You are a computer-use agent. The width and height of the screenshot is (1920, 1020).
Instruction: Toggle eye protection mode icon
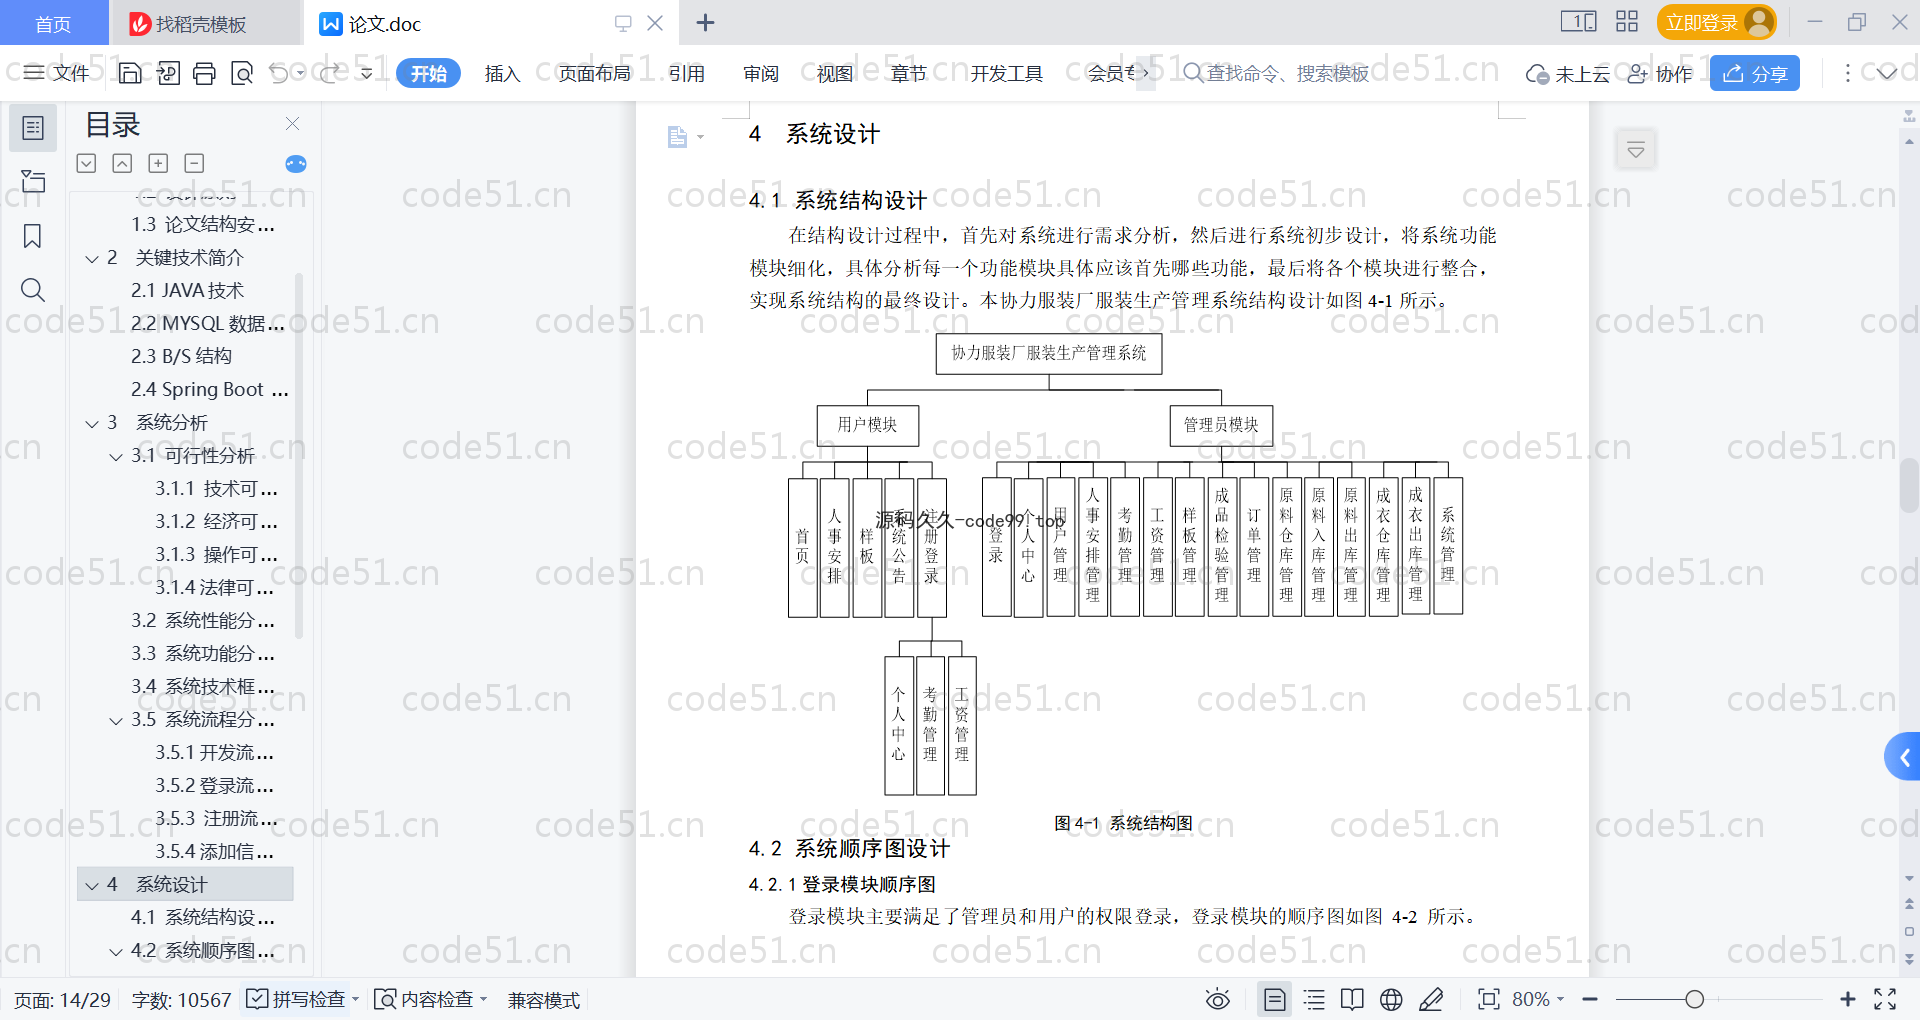(x=1217, y=999)
